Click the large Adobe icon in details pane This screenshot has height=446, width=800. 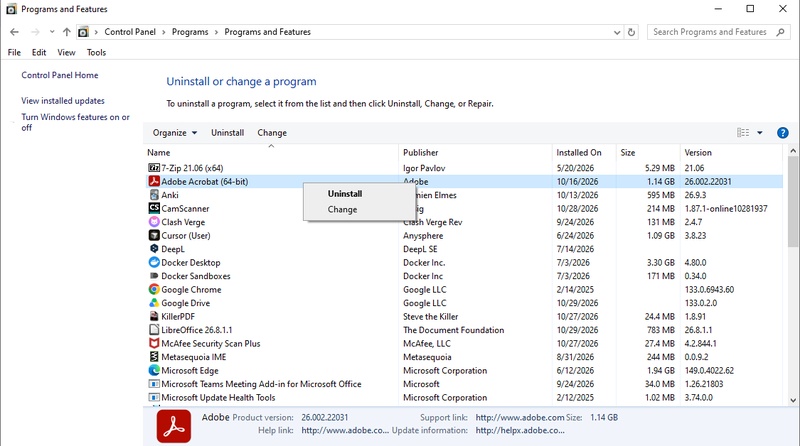pyautogui.click(x=173, y=426)
